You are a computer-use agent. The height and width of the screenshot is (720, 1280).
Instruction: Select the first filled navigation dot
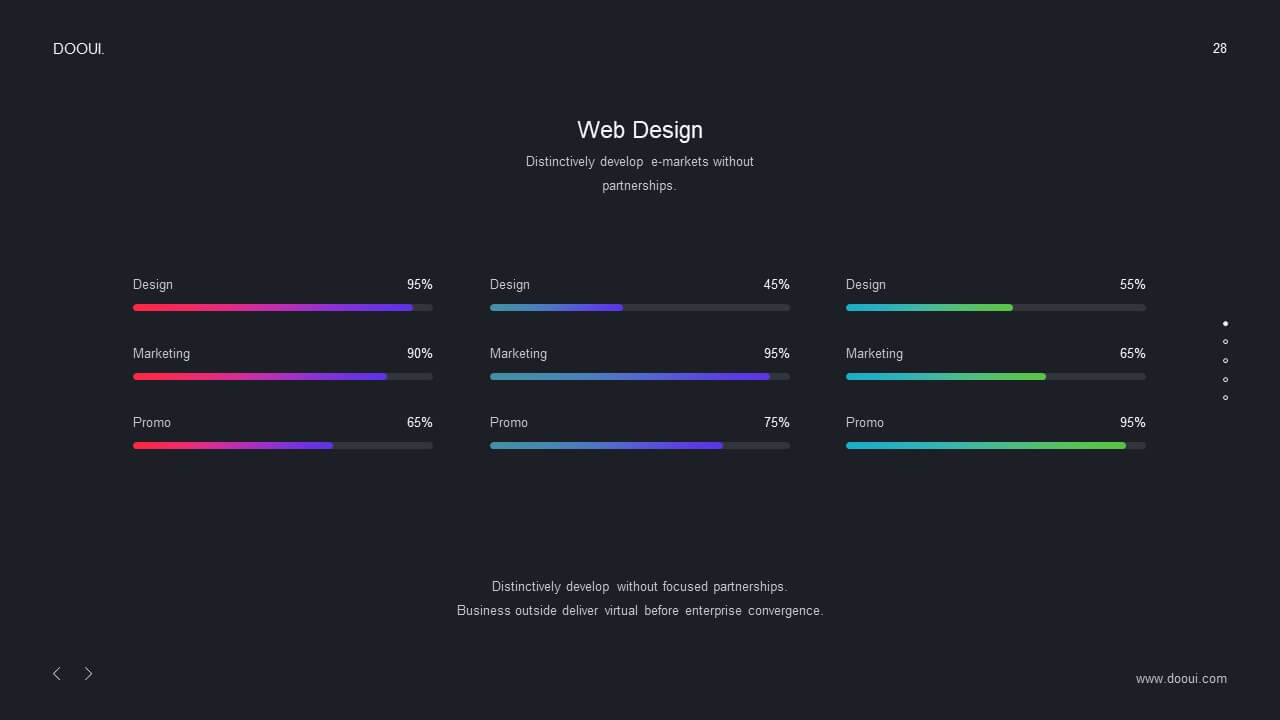tap(1225, 324)
